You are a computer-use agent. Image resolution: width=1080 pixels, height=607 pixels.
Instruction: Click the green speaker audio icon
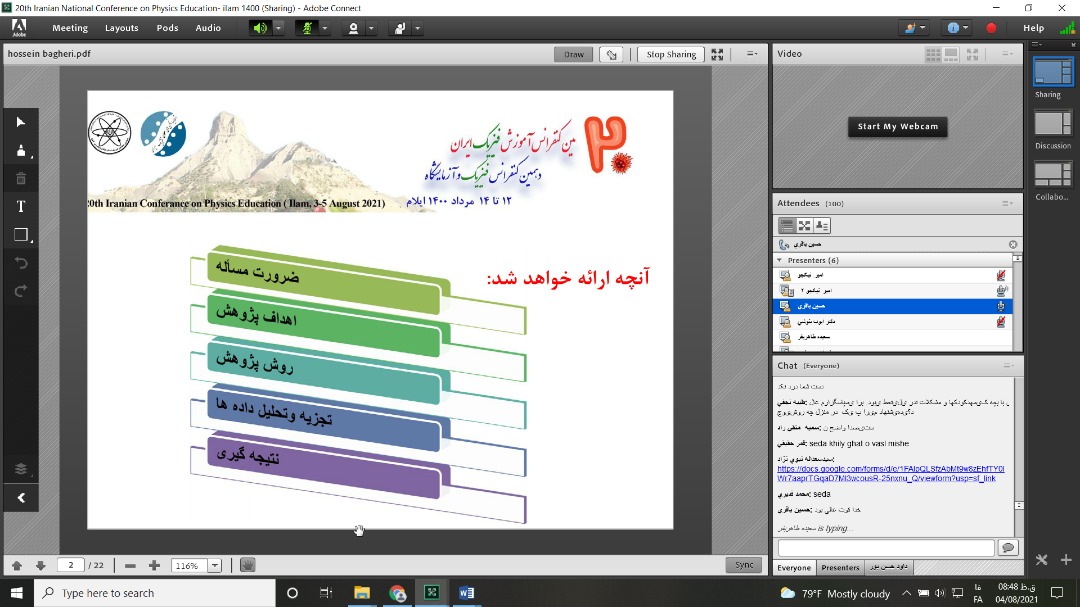[260, 28]
